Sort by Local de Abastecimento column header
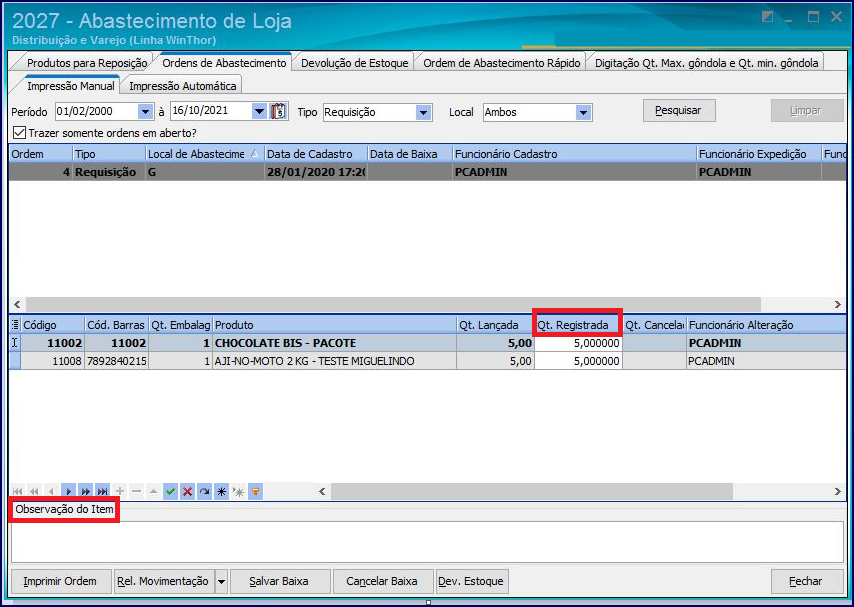Screen dimensions: 854x607 tap(204, 154)
